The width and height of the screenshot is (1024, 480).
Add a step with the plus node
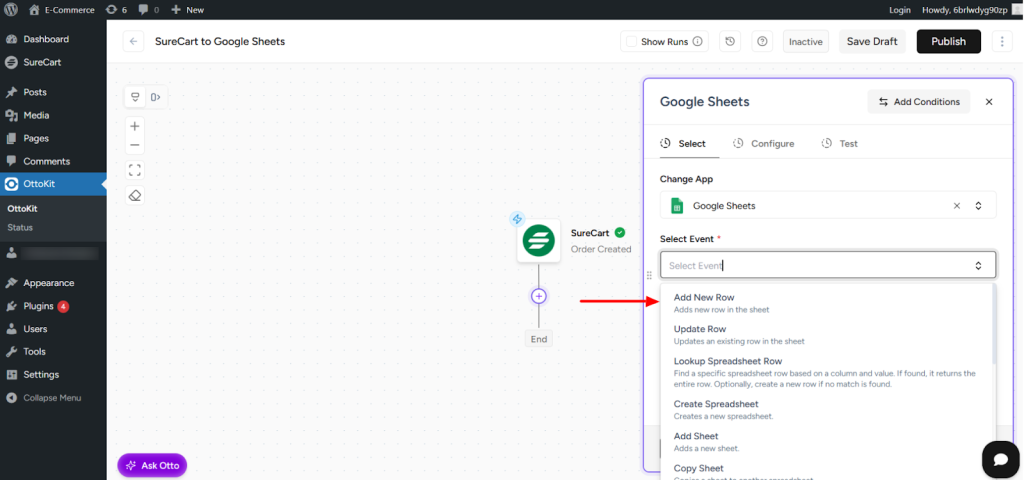point(539,296)
